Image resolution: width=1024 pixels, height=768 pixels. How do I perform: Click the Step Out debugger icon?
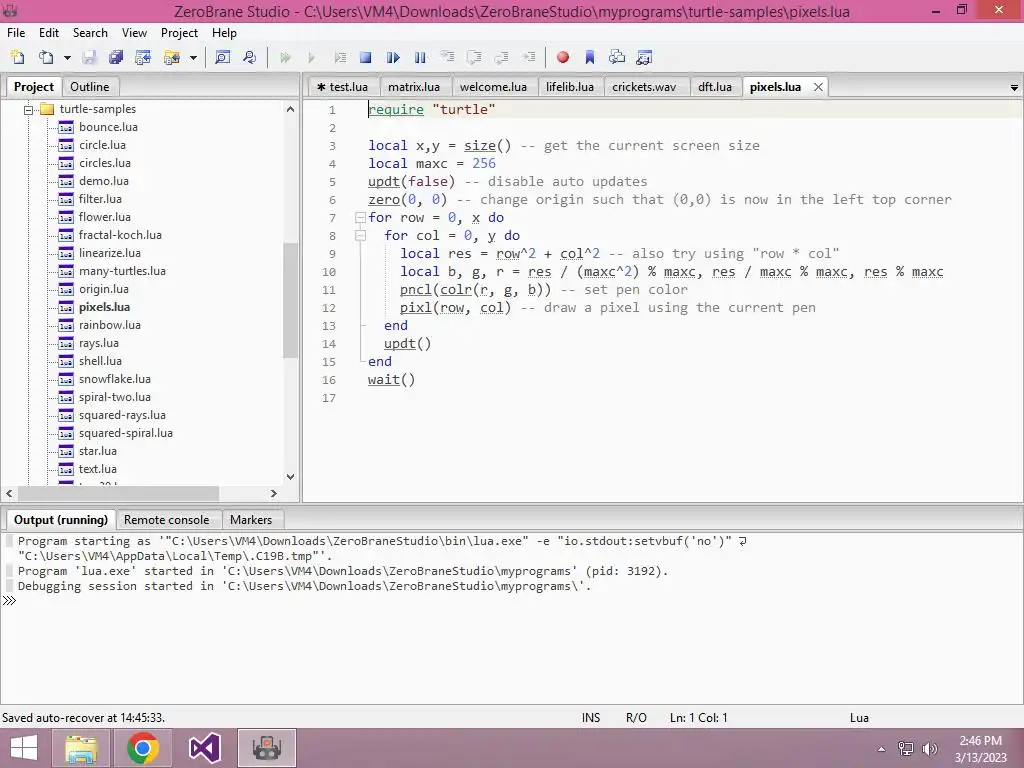(502, 57)
